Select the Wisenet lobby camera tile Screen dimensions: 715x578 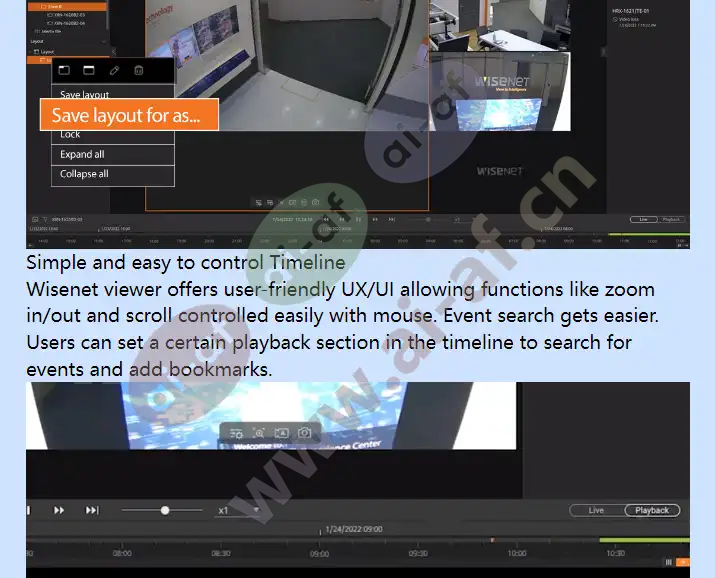point(500,92)
